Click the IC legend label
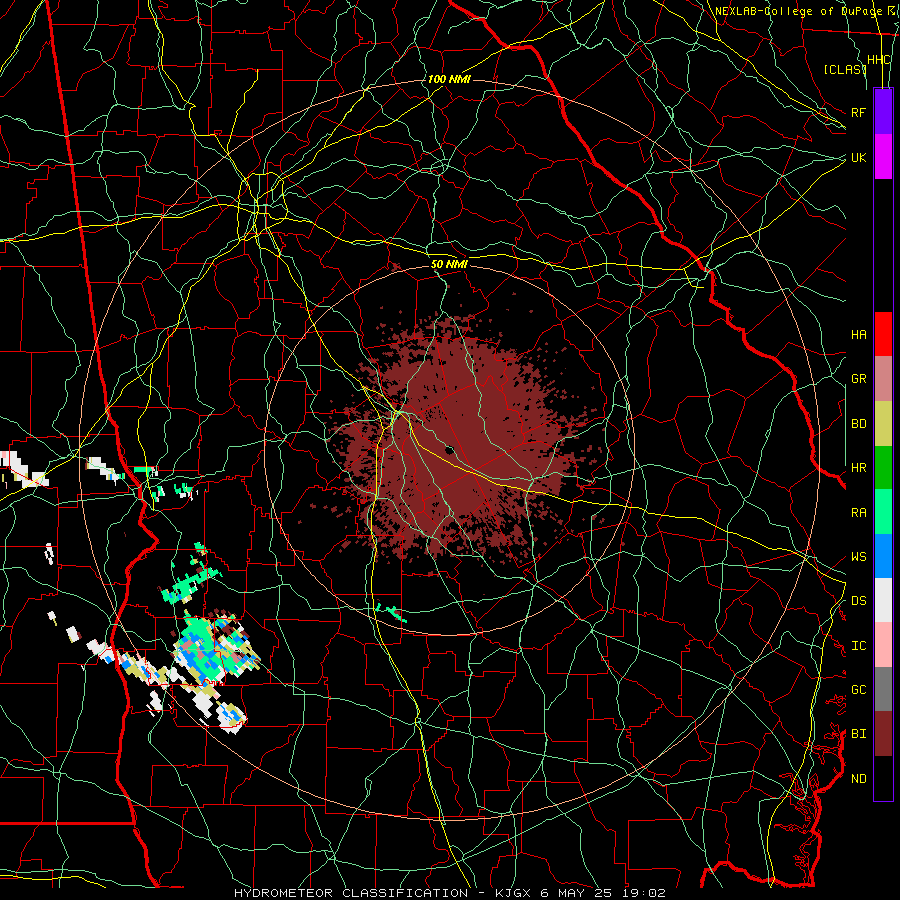This screenshot has height=900, width=900. (858, 646)
